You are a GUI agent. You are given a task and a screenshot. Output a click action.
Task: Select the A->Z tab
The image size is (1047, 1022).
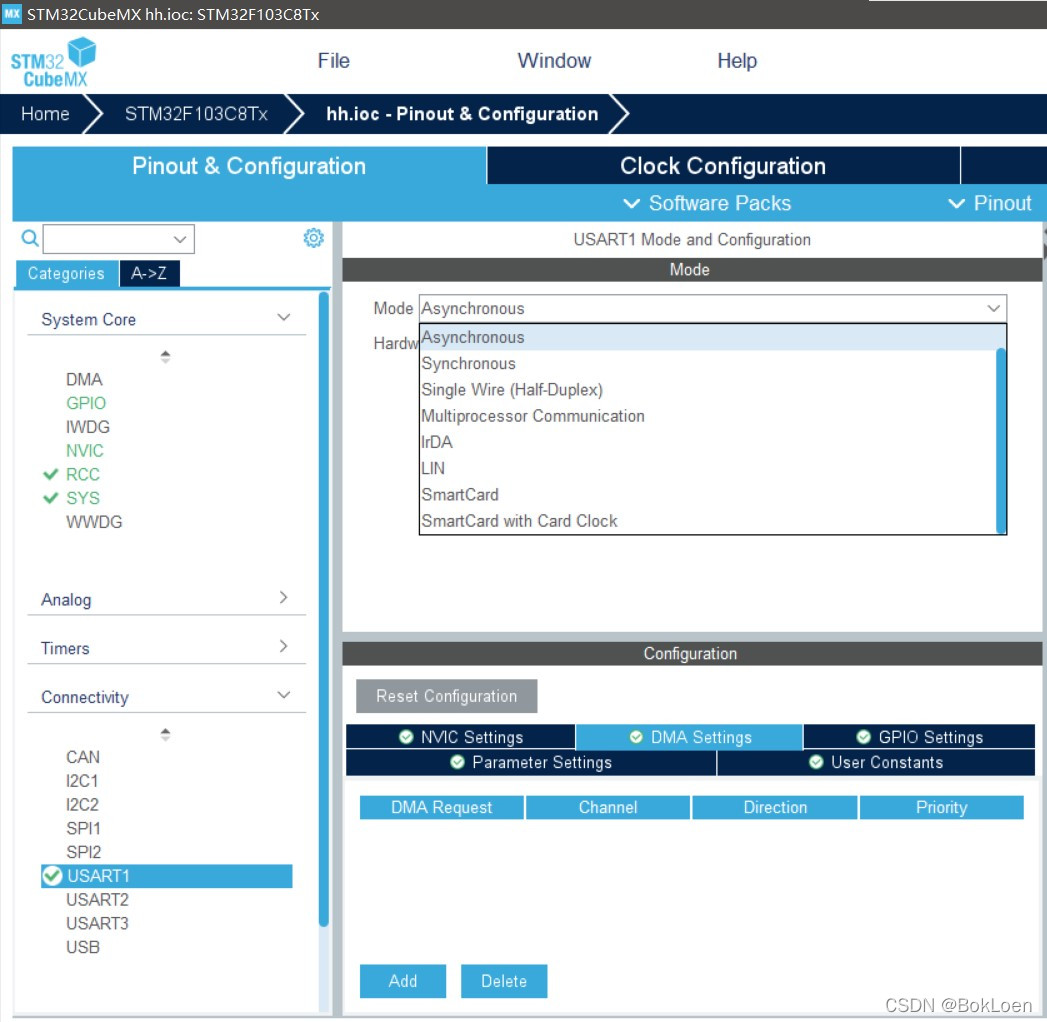tap(149, 273)
